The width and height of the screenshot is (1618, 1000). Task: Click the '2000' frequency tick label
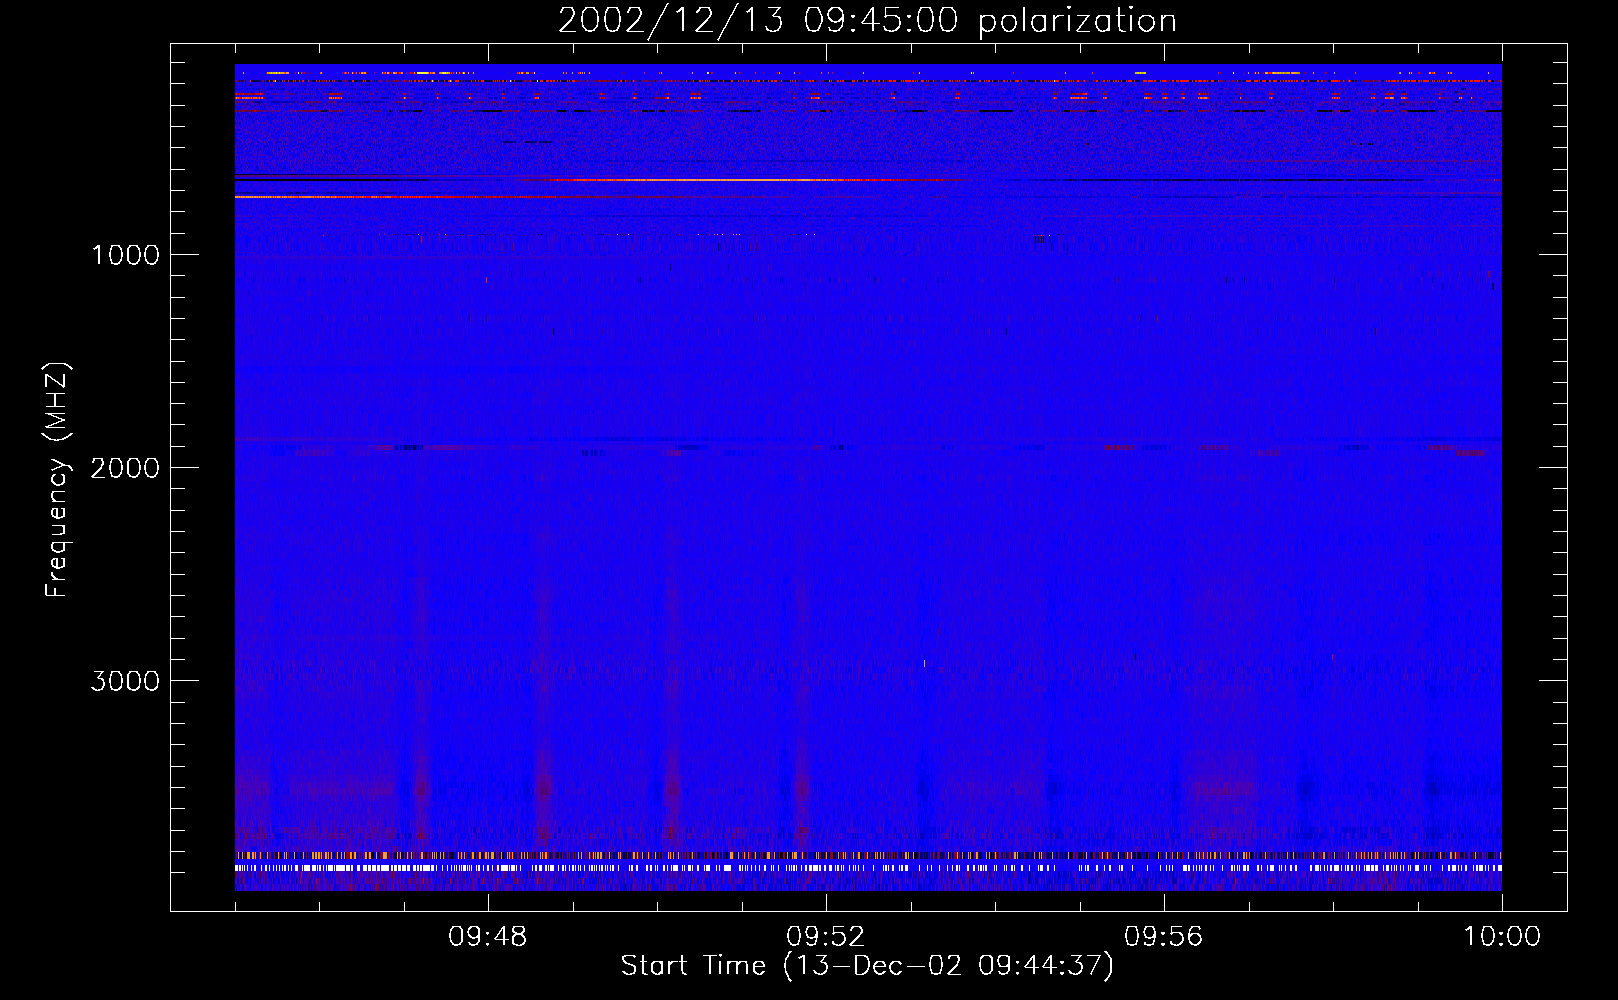click(x=125, y=468)
